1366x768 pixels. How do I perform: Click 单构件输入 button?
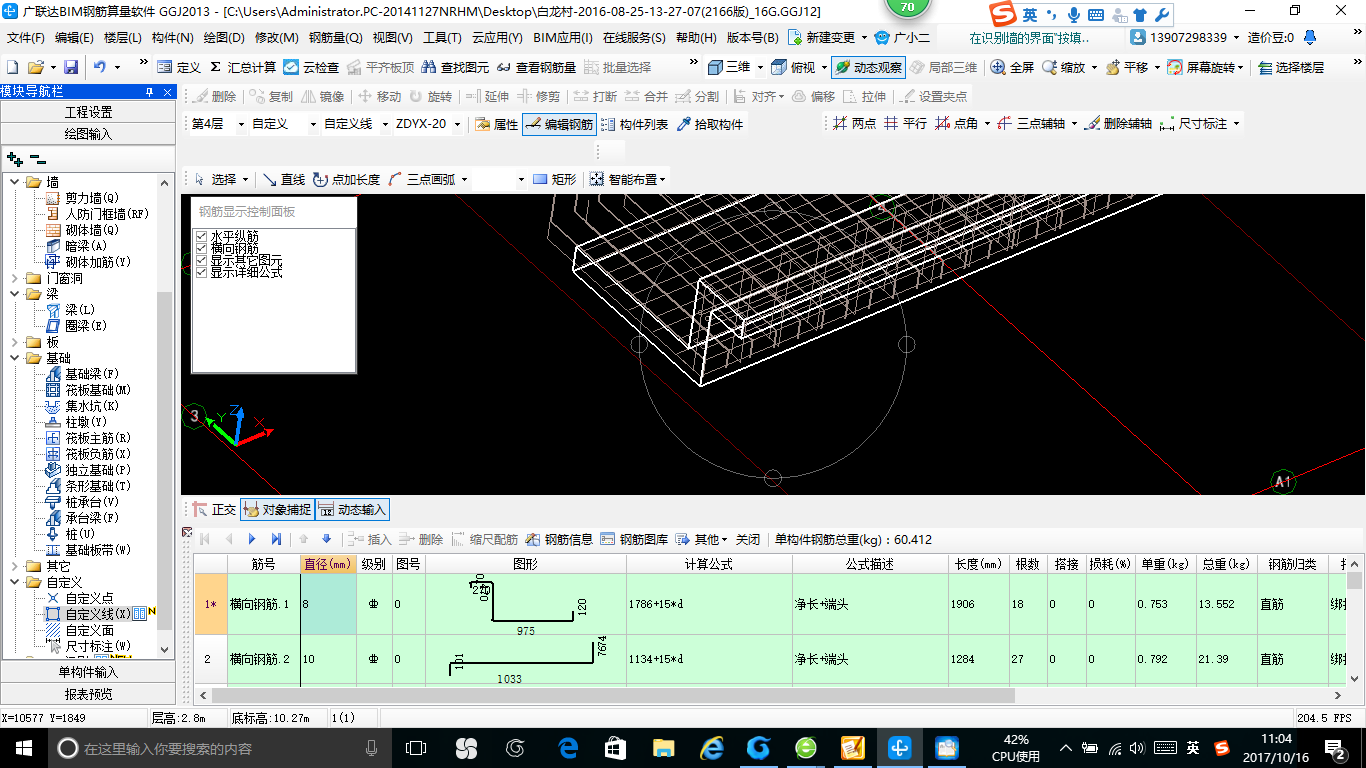click(x=88, y=672)
